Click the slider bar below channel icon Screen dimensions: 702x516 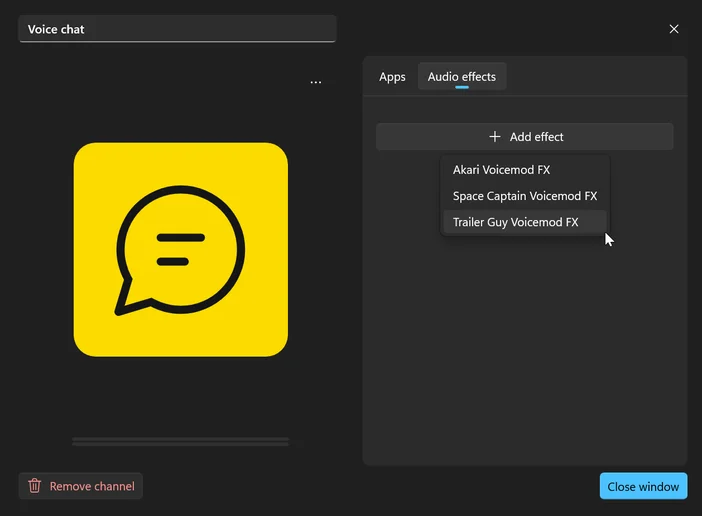(x=180, y=441)
